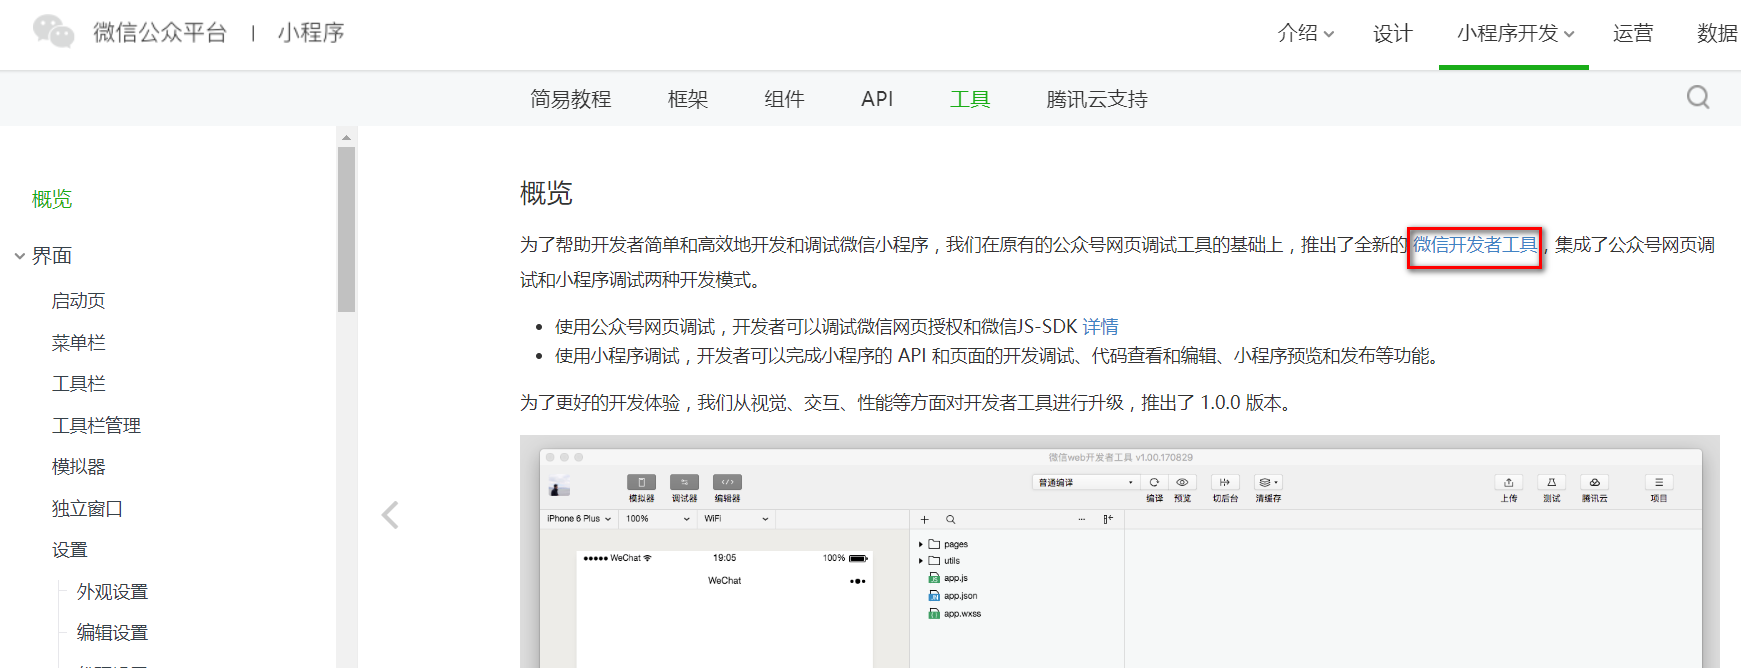Follow the 微信开发者工具 link

pos(1475,245)
